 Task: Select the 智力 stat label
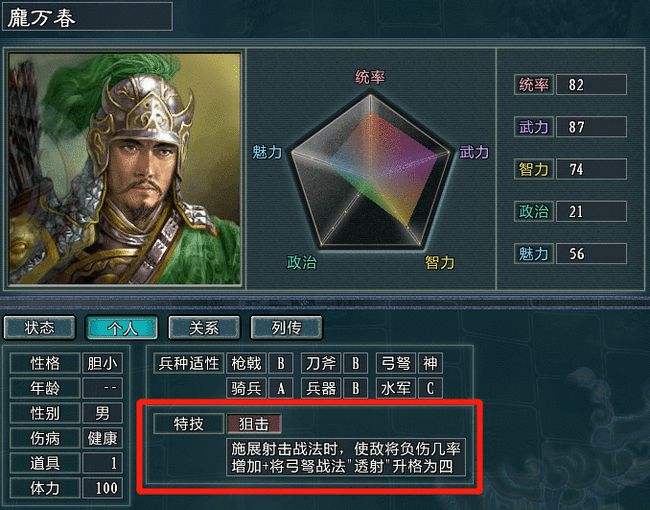pyautogui.click(x=534, y=169)
